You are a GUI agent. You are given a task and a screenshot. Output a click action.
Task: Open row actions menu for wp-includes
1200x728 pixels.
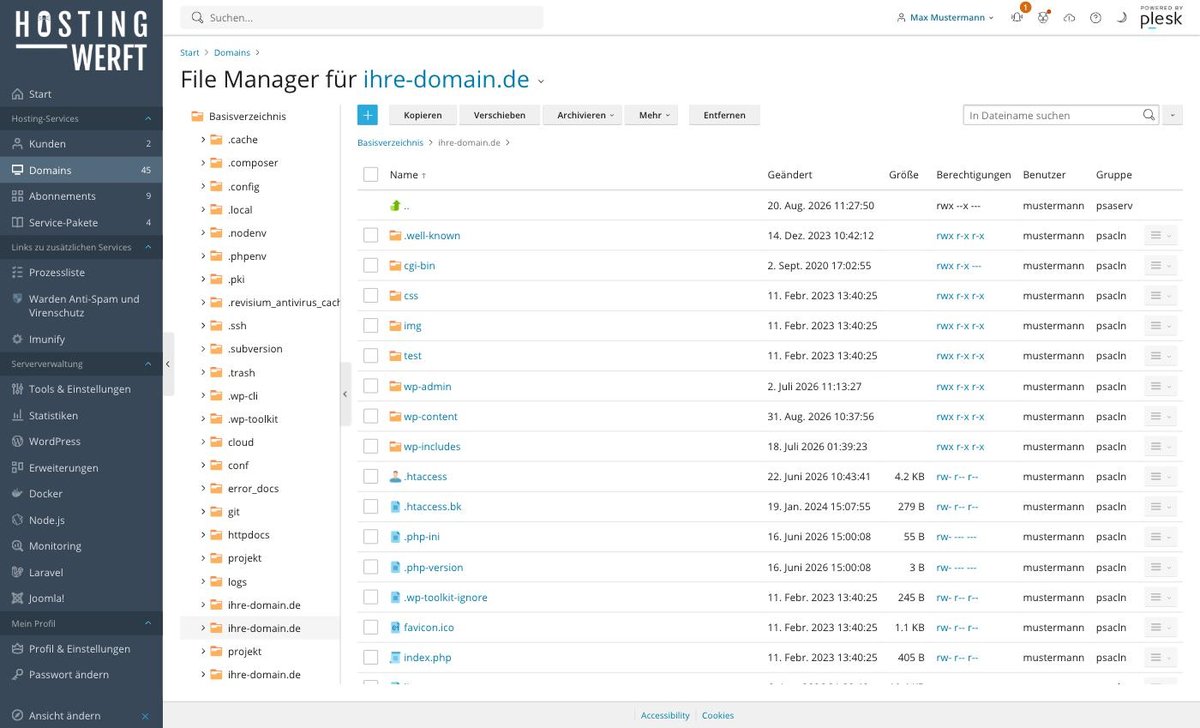1160,446
